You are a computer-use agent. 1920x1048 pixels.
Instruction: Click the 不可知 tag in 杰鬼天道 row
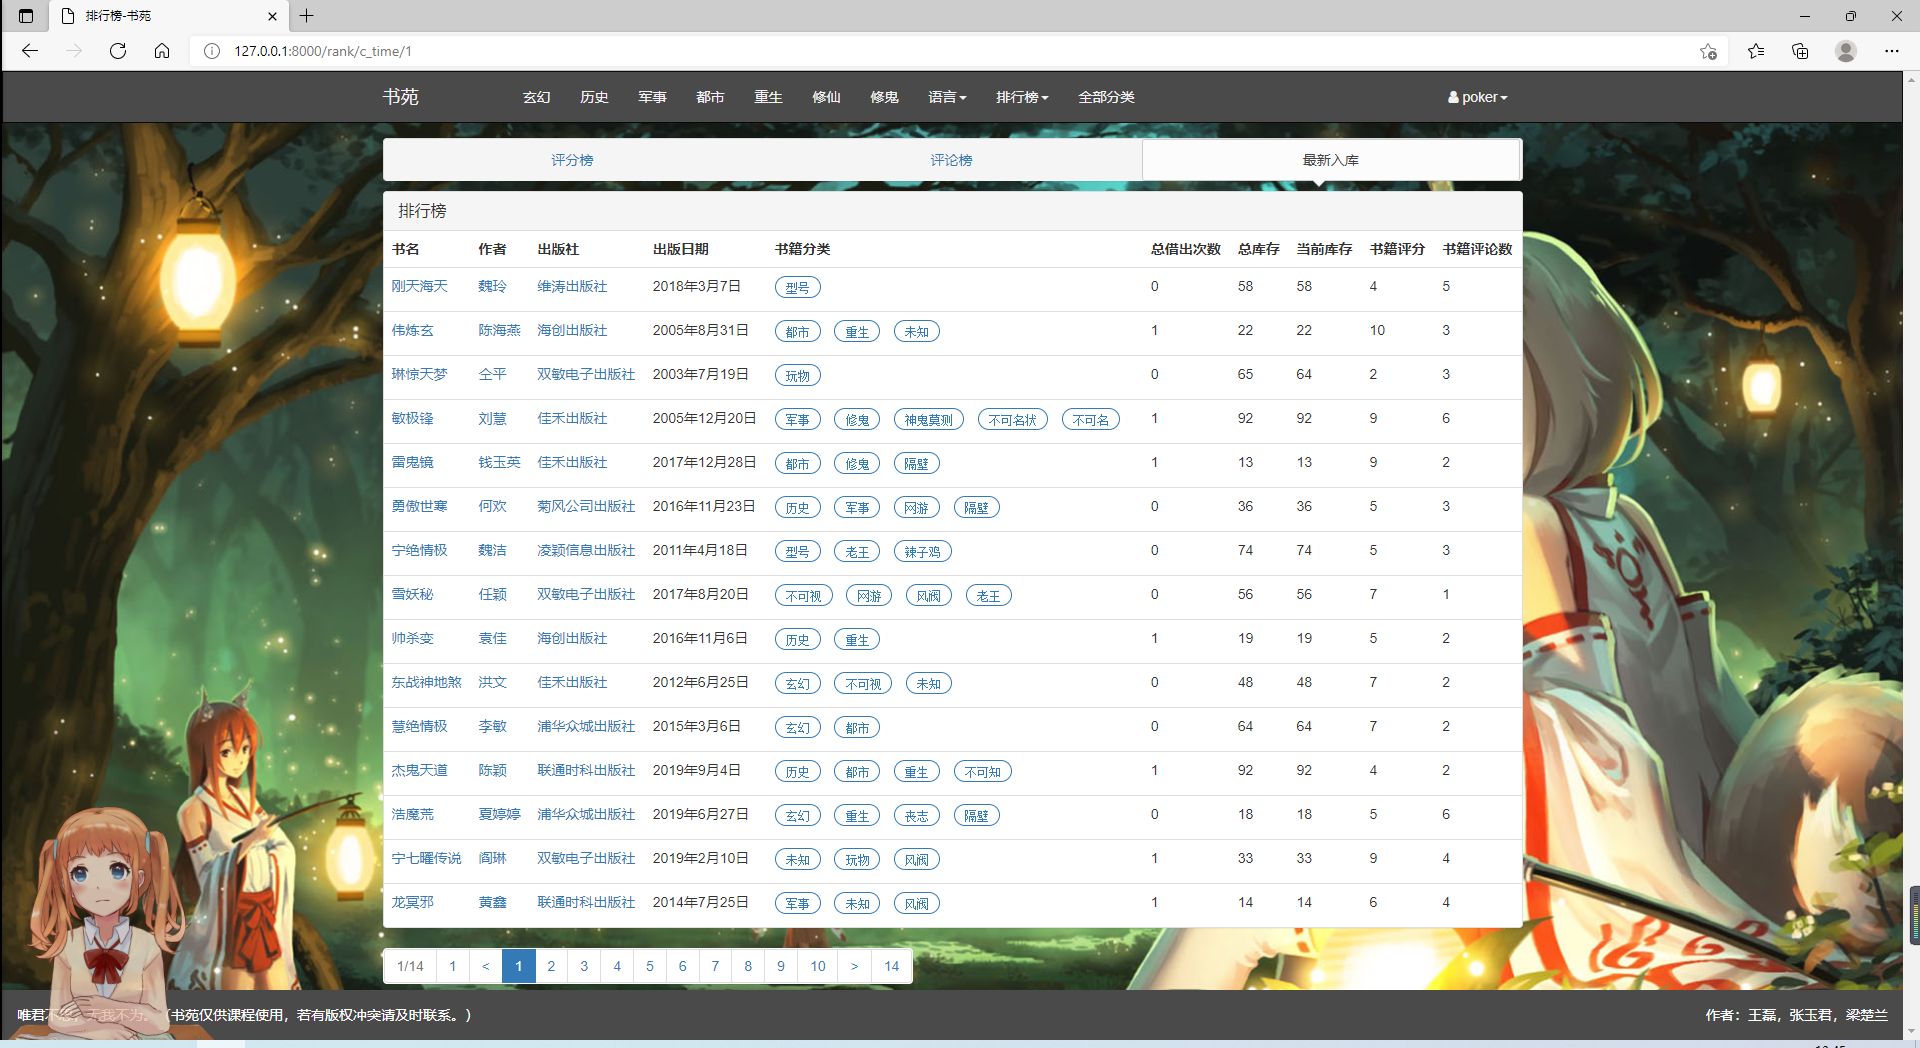982,771
